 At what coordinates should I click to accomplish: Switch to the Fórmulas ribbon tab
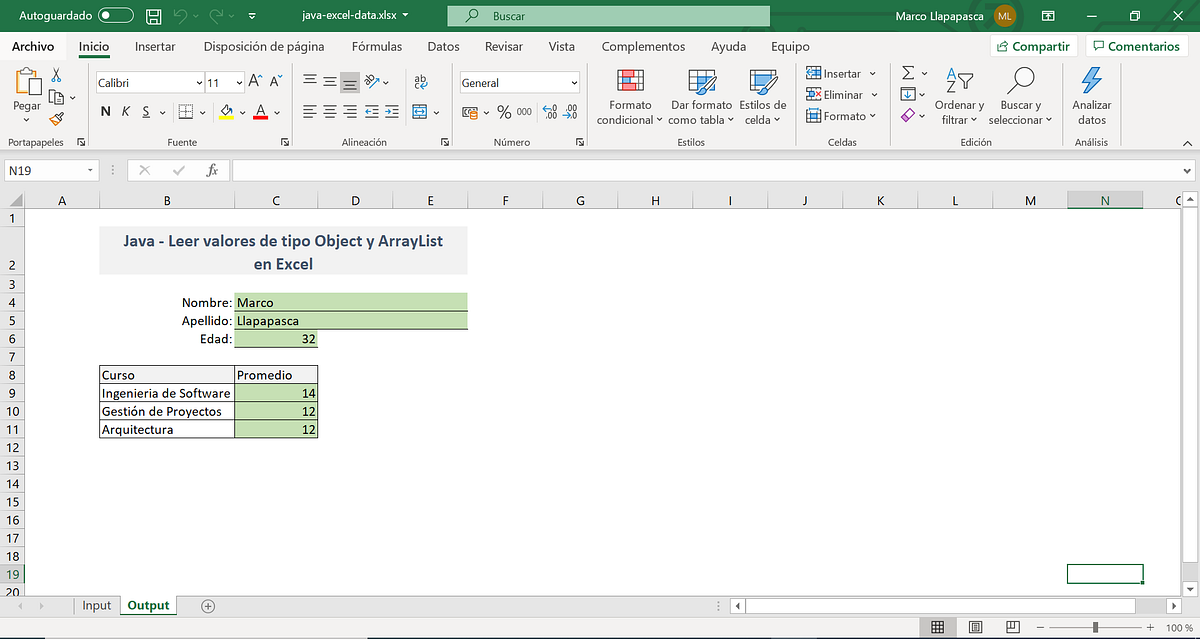coord(376,46)
